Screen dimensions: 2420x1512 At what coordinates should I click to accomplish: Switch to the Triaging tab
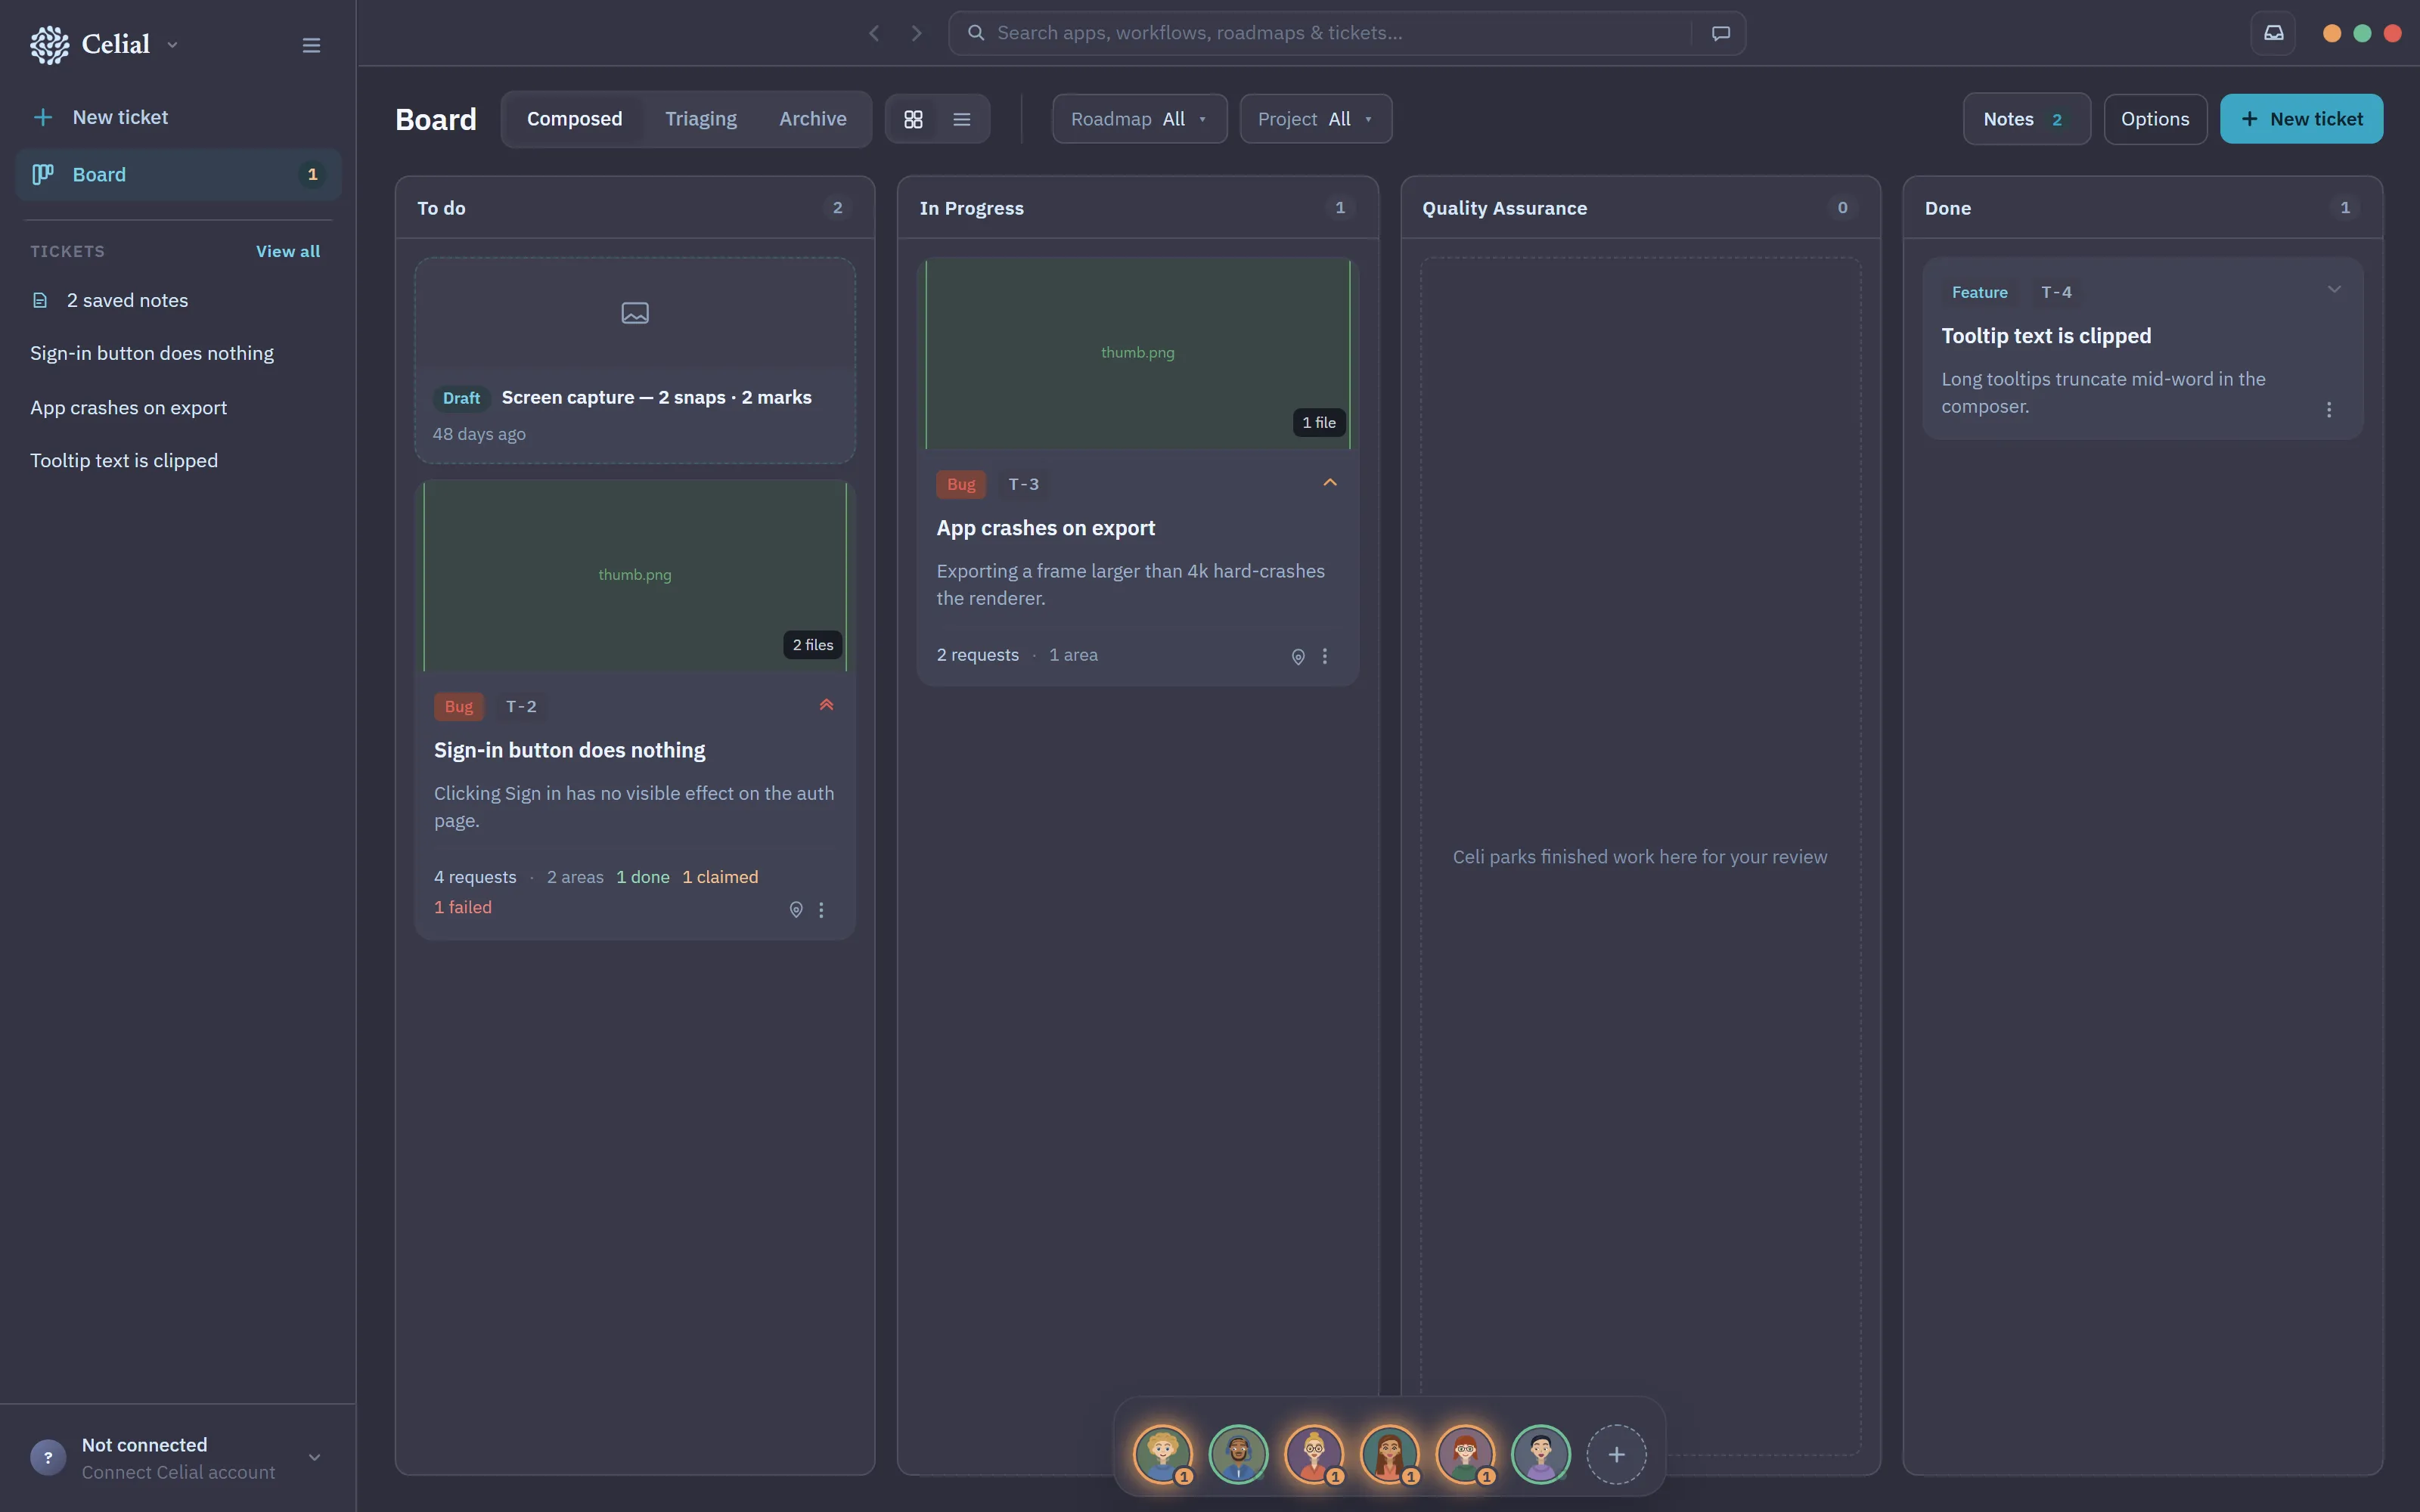click(x=701, y=119)
